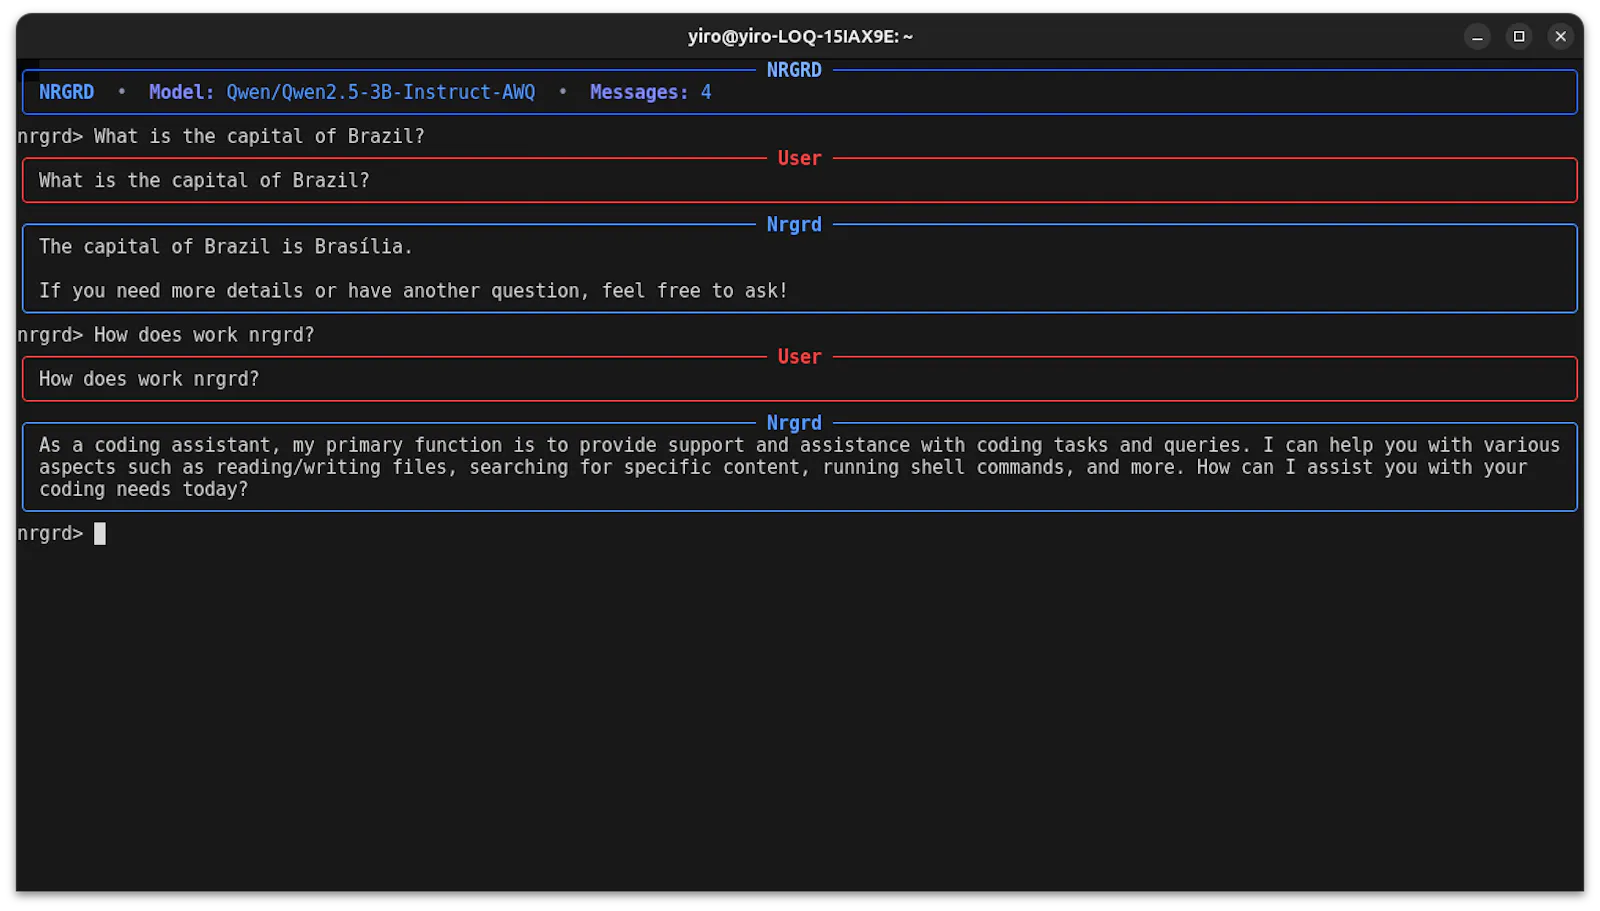
Task: Click the prompt line 'nrgrd> What is the capital of Brazil?'
Action: coord(221,136)
